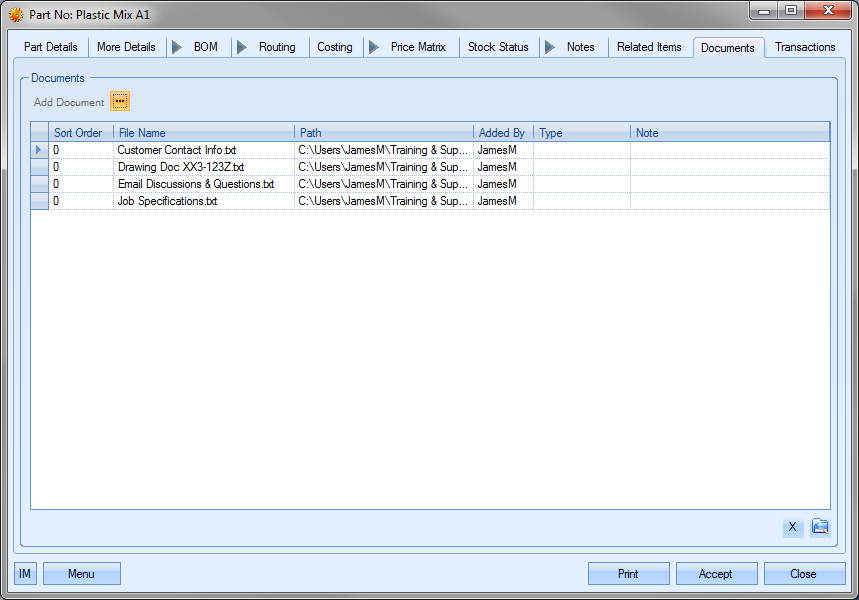Switch to the Transactions tab
Image resolution: width=859 pixels, height=600 pixels.
click(805, 47)
